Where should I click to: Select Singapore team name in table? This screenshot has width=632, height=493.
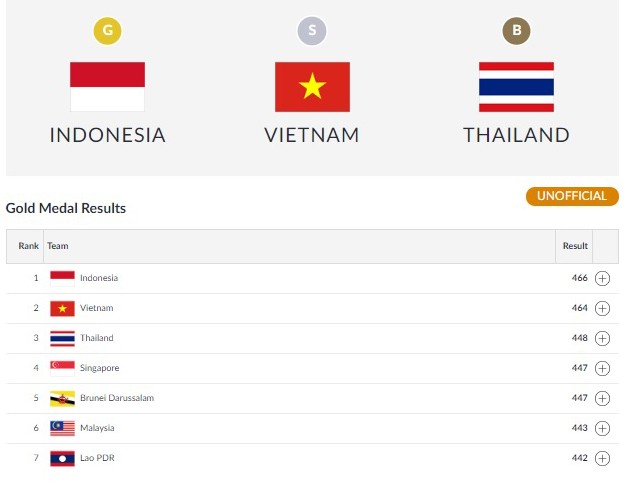pos(100,368)
